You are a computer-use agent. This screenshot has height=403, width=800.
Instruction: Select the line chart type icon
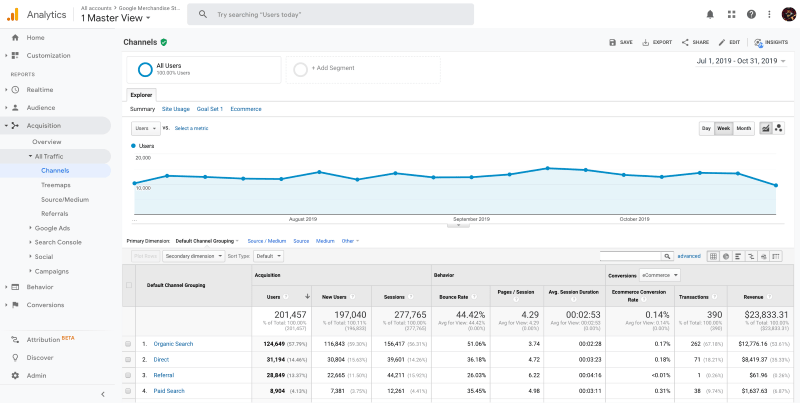(765, 129)
